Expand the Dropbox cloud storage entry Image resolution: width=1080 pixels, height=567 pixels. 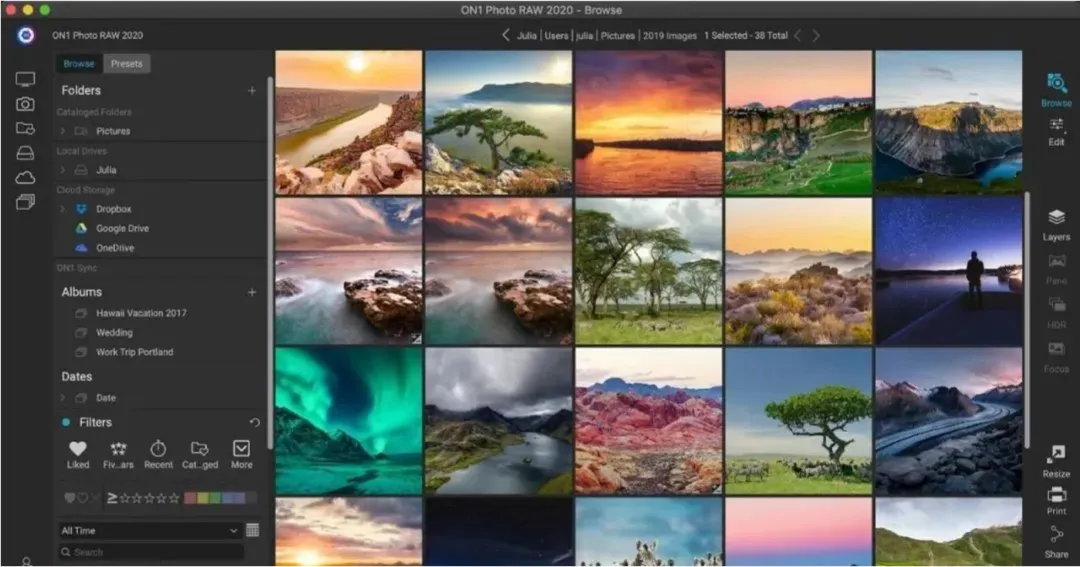pos(63,209)
